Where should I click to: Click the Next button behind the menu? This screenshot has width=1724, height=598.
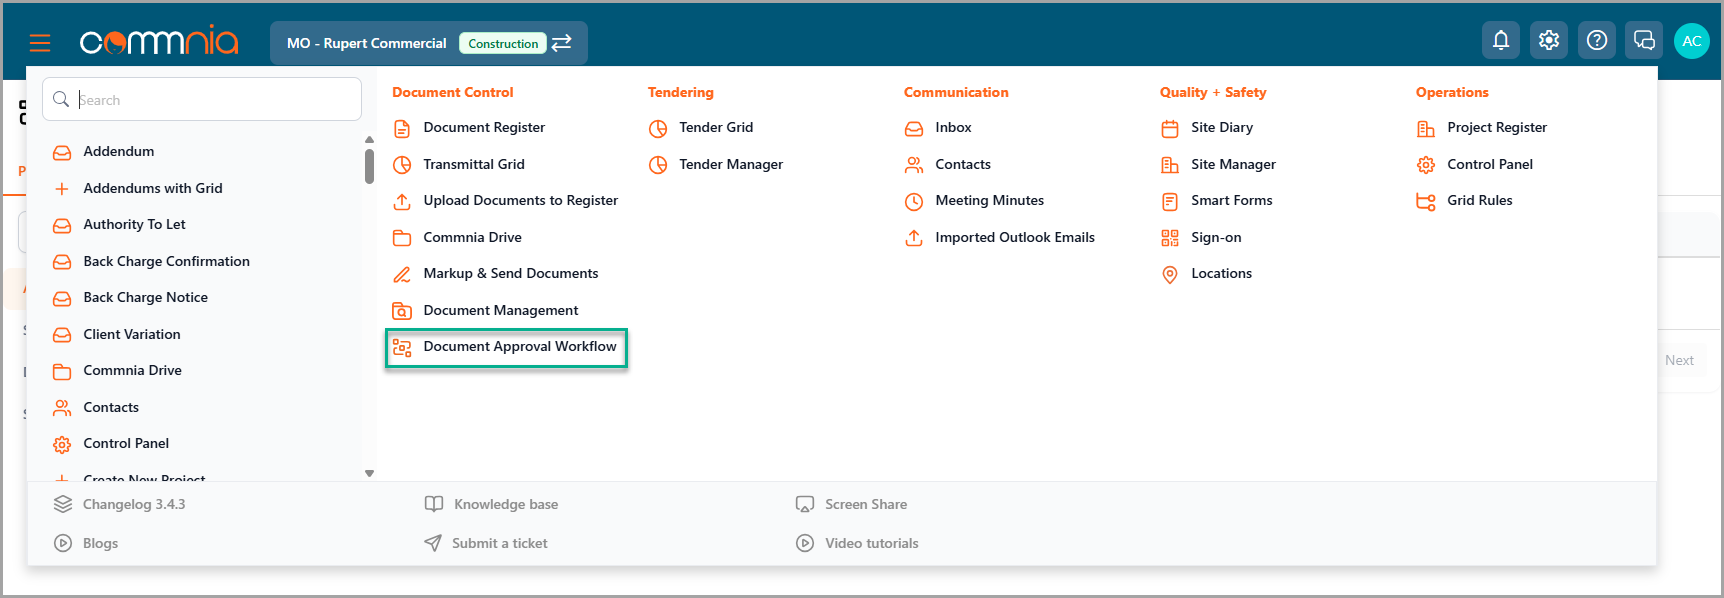(x=1679, y=360)
